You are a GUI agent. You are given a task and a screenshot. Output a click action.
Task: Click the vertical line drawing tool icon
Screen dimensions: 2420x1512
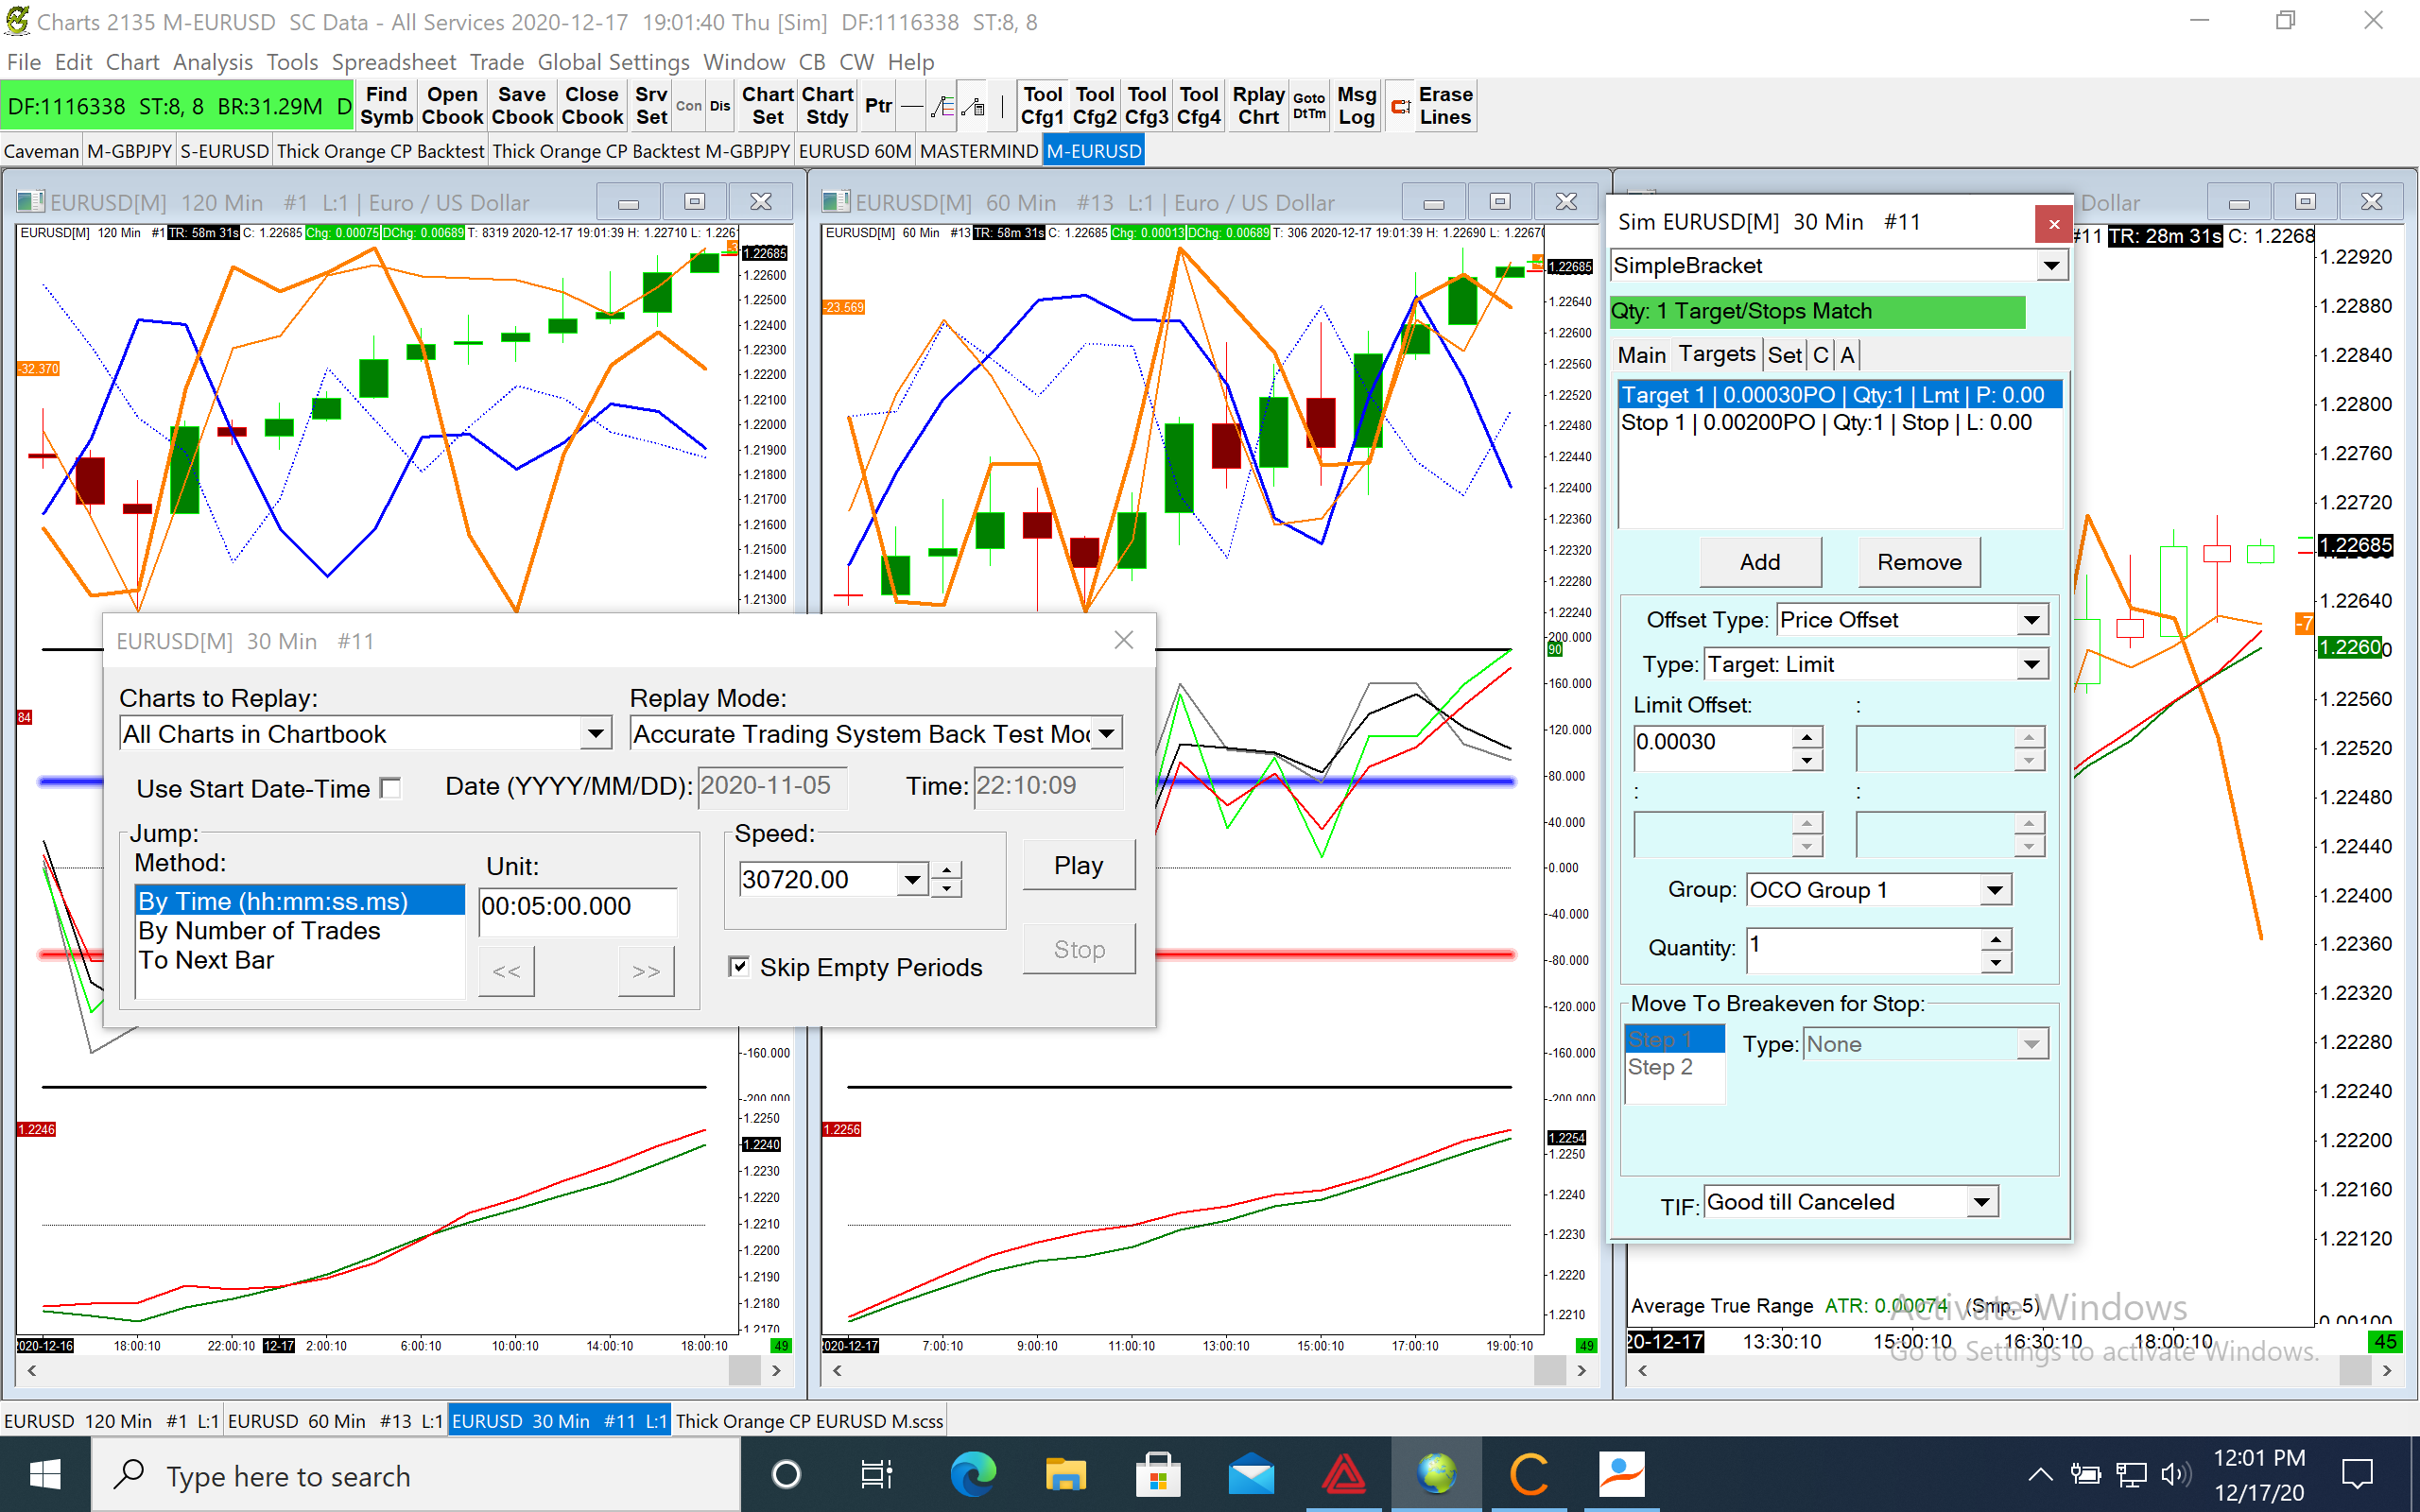tap(1002, 106)
